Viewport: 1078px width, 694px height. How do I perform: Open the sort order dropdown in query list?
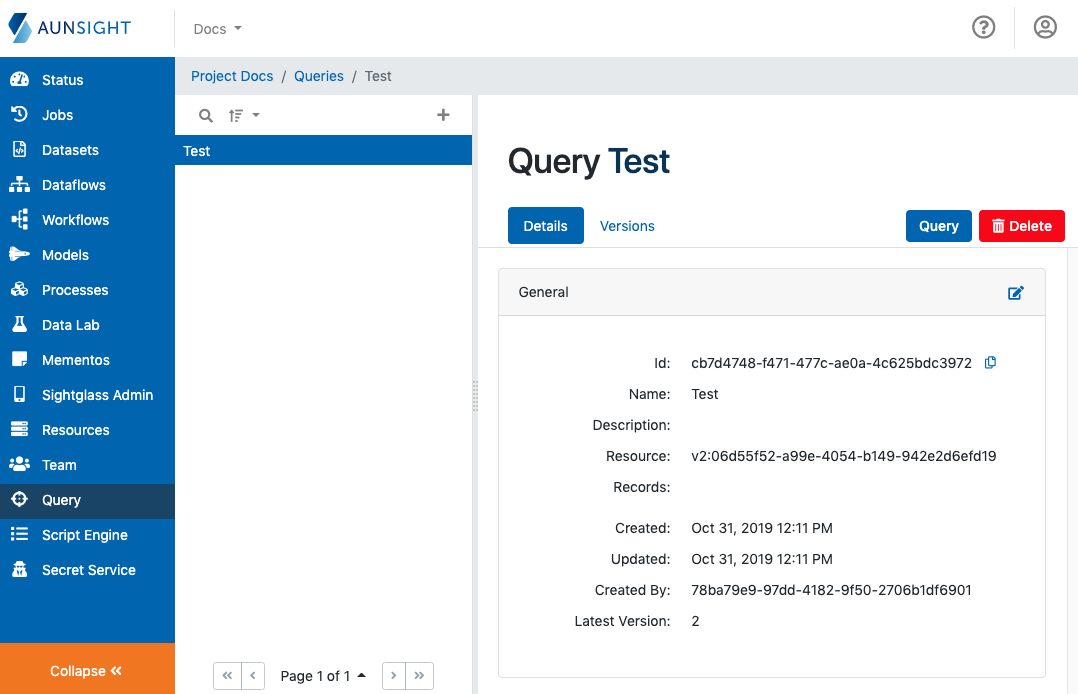tap(243, 115)
